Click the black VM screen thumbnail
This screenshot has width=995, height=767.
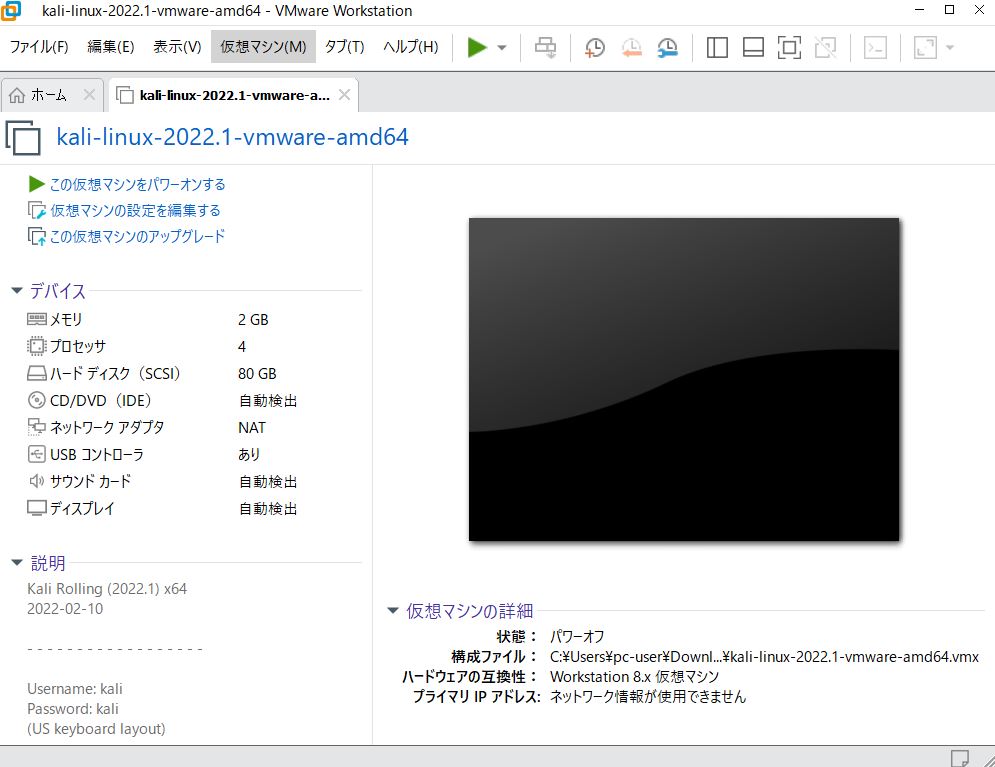tap(684, 379)
